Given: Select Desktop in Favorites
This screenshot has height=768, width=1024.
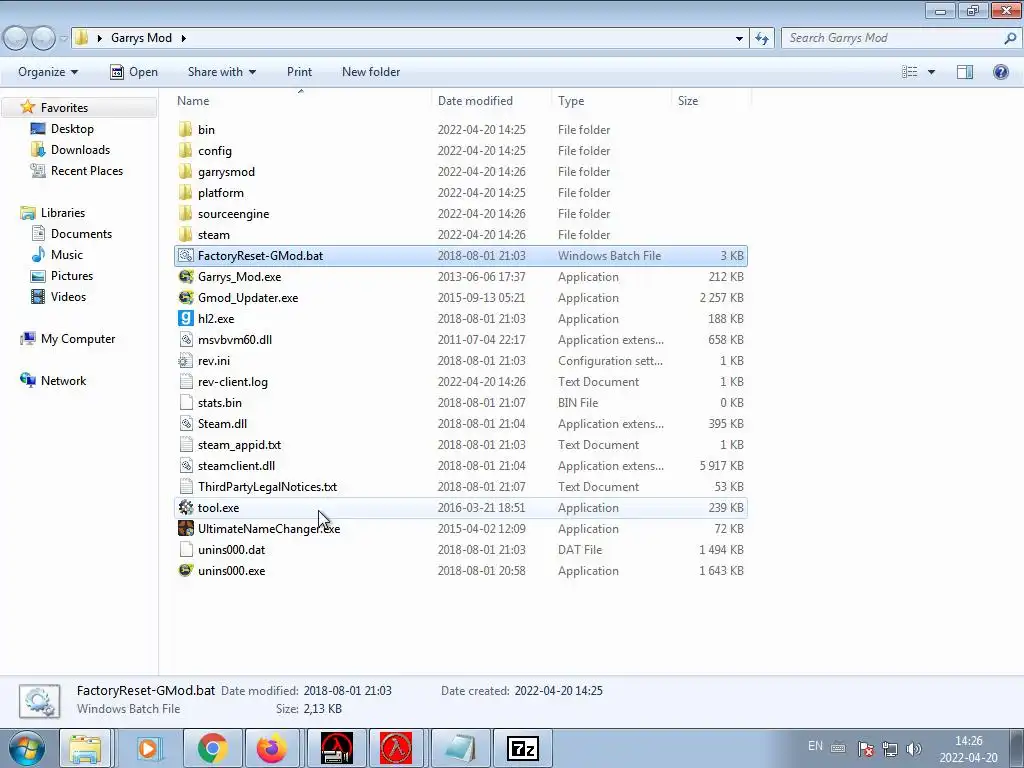Looking at the screenshot, I should (72, 129).
